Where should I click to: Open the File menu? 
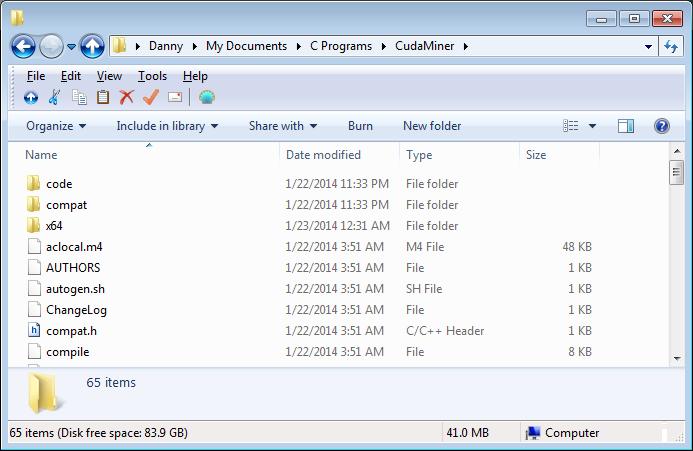click(x=36, y=76)
